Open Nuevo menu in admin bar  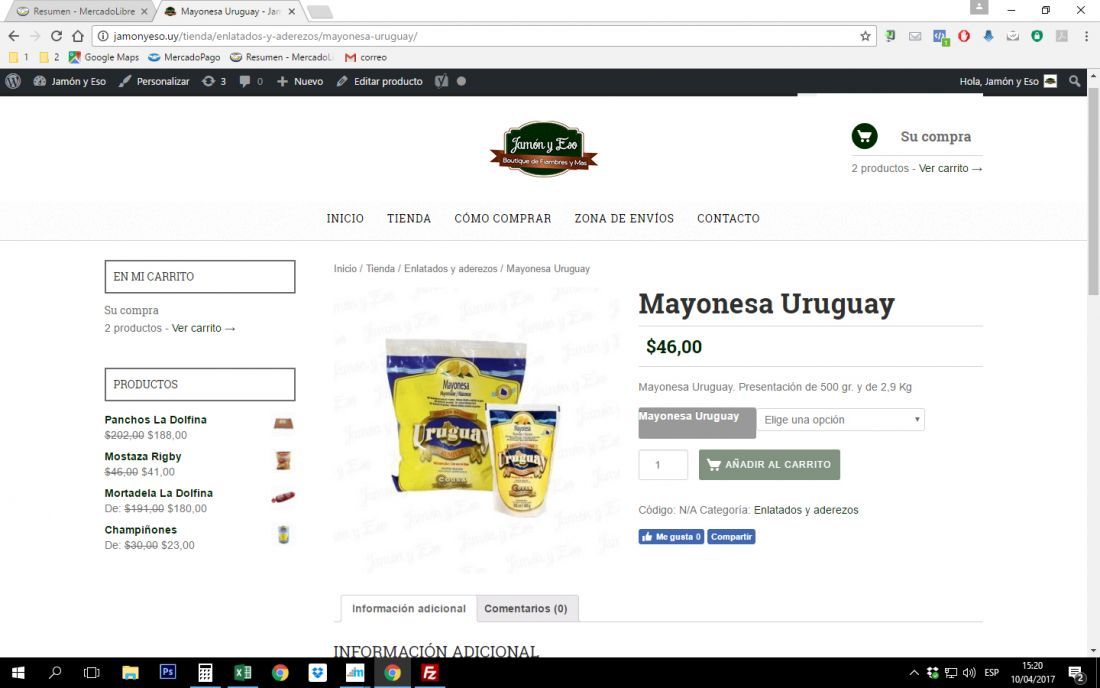(300, 81)
